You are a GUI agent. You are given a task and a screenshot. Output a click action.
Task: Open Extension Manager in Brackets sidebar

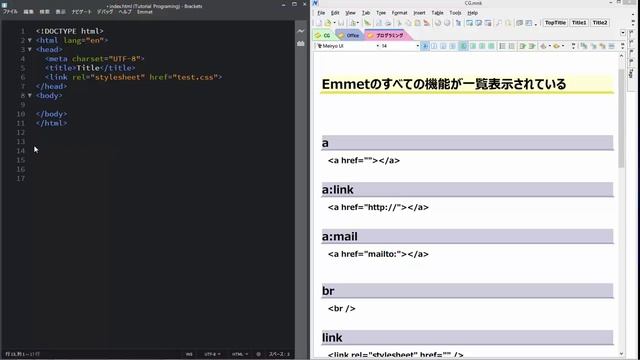(301, 43)
